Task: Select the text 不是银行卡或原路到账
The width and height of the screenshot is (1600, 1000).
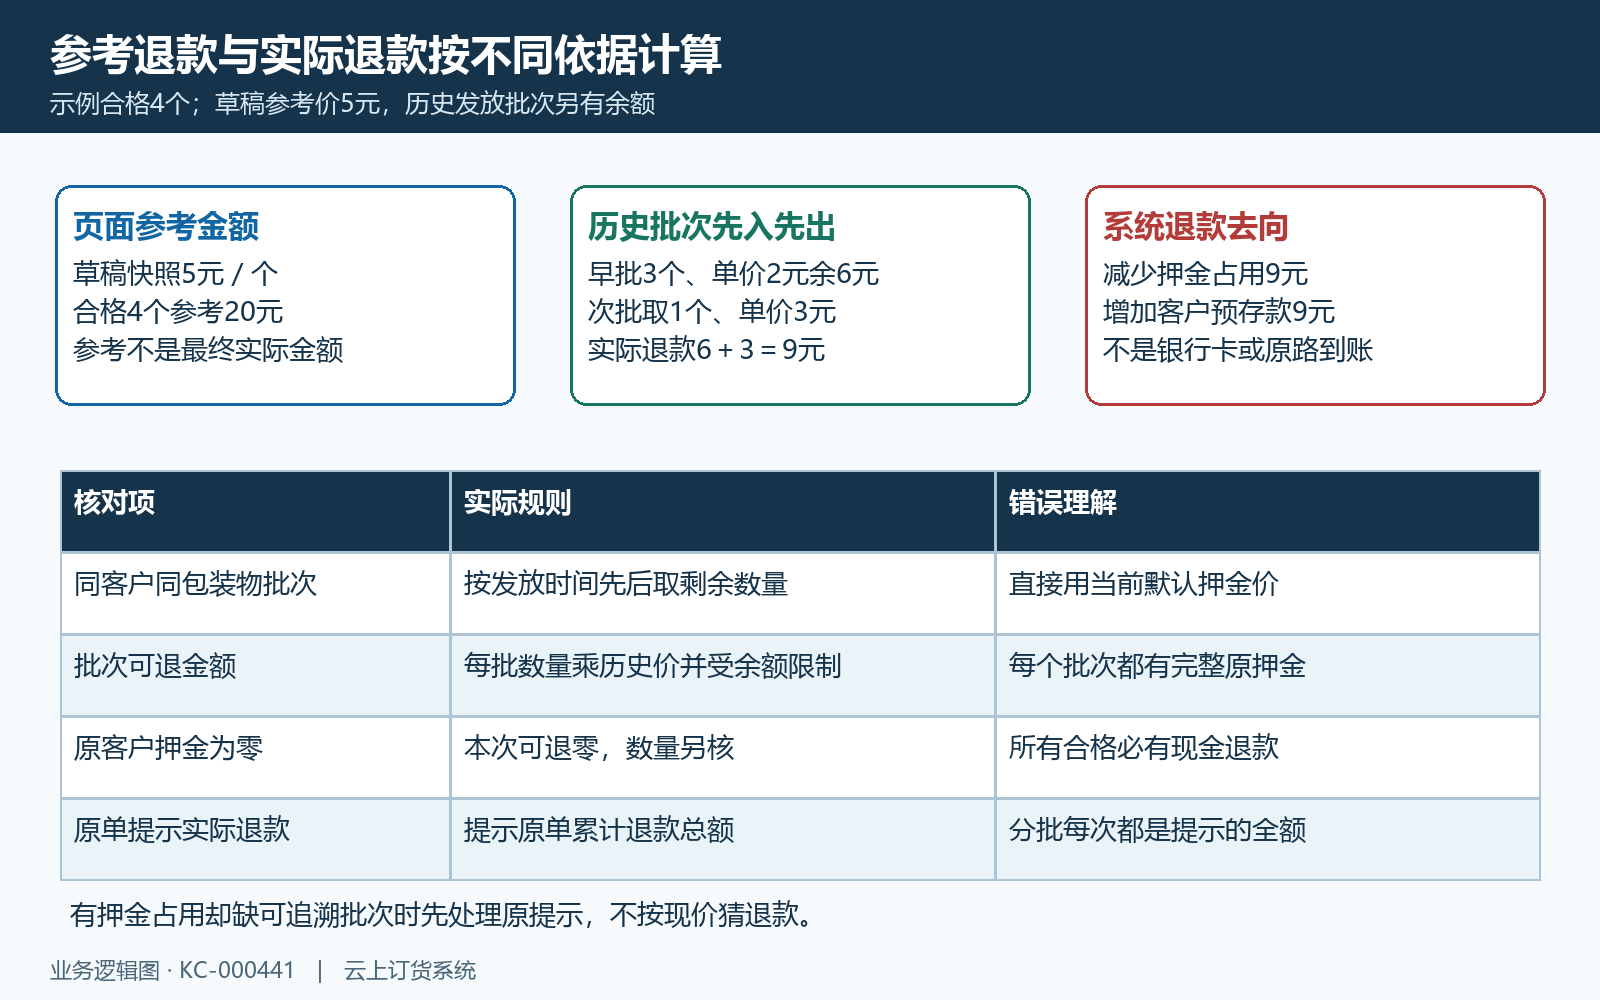Action: [1238, 349]
